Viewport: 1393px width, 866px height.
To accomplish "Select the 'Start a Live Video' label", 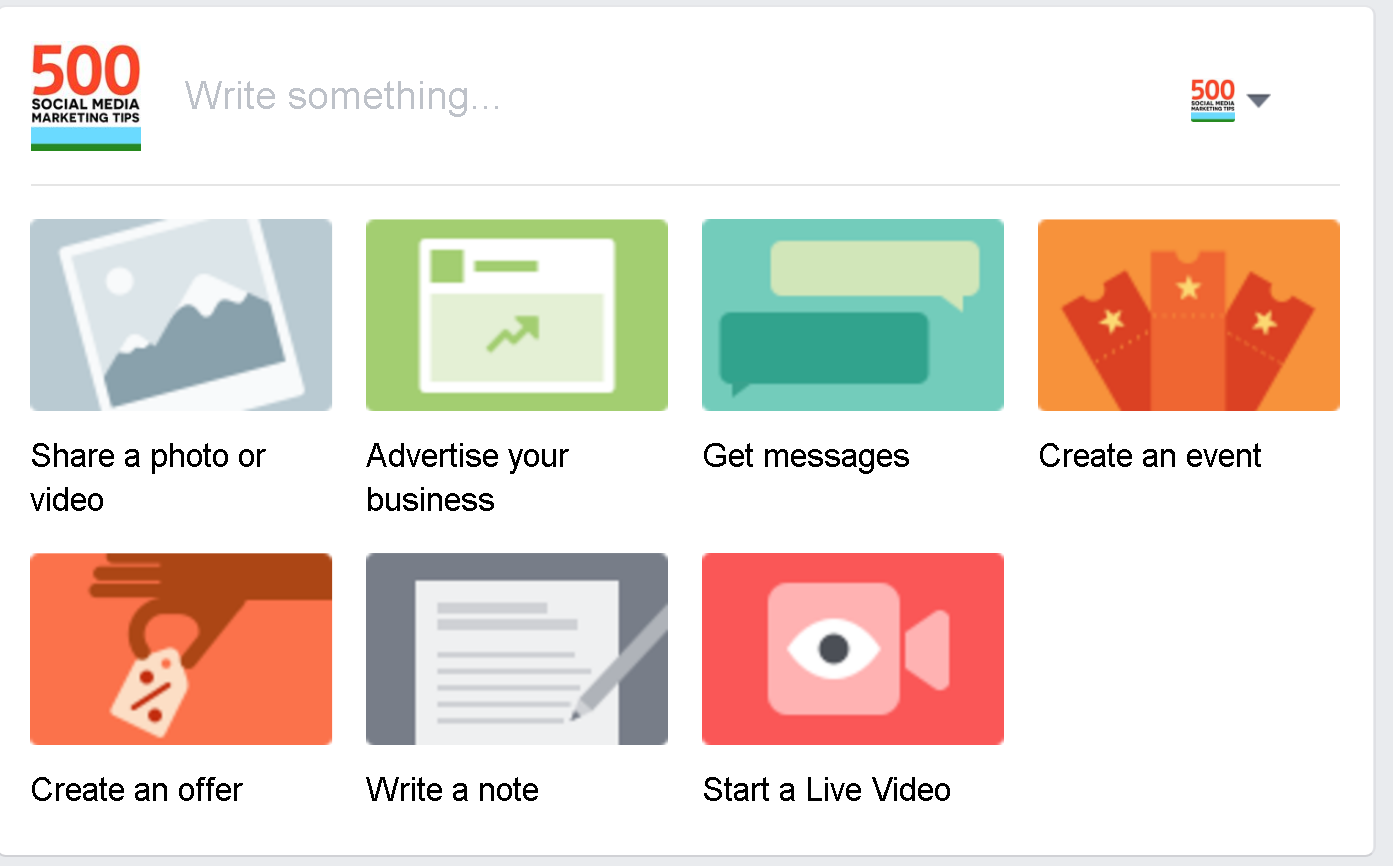I will coord(827,790).
